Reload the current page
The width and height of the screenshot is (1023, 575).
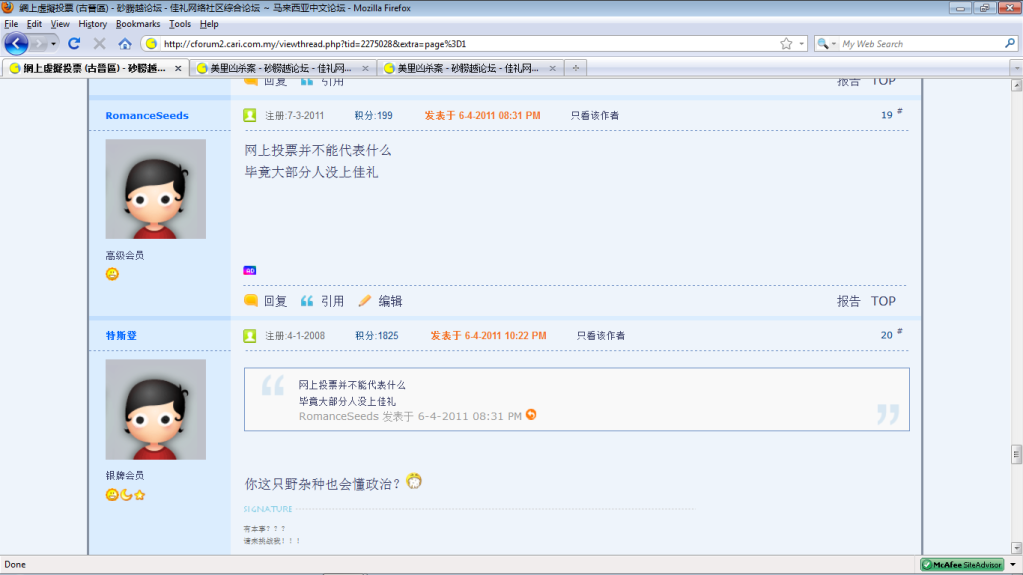74,44
